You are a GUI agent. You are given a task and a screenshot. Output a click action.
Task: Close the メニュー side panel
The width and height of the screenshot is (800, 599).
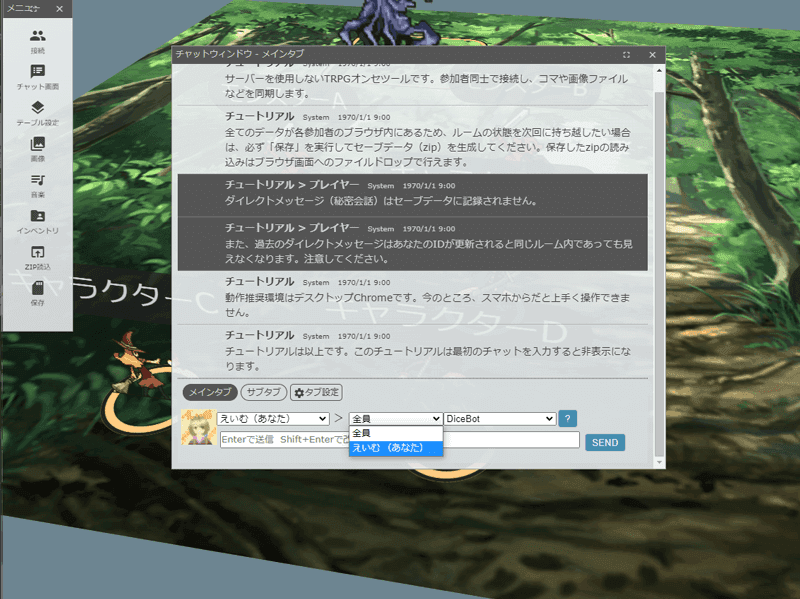(60, 9)
